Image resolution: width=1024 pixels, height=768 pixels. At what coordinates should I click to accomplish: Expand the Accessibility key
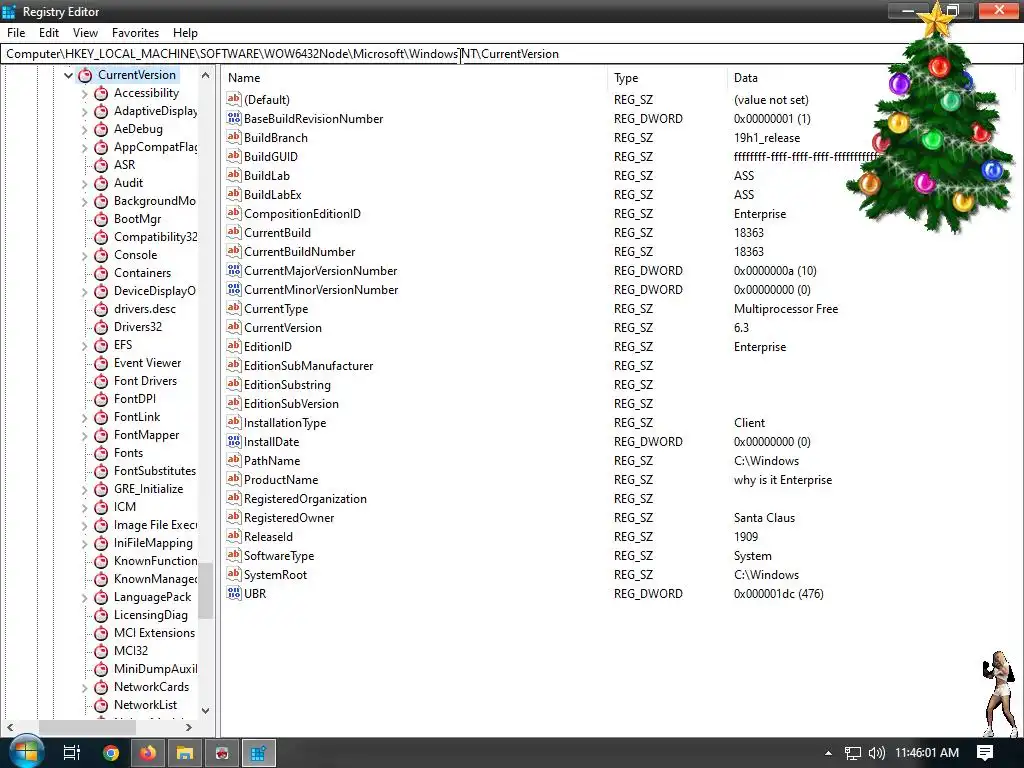[x=84, y=93]
